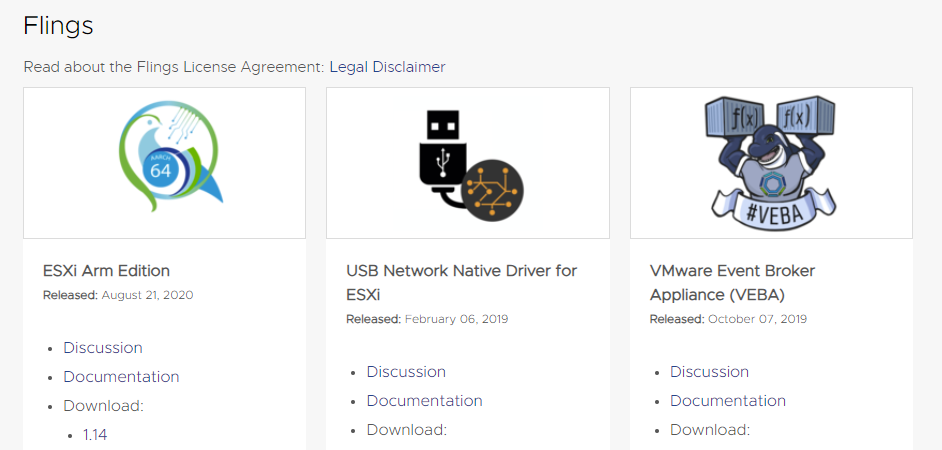Click the ESXi Arm Edition title
Viewport: 942px width, 450px height.
point(106,271)
